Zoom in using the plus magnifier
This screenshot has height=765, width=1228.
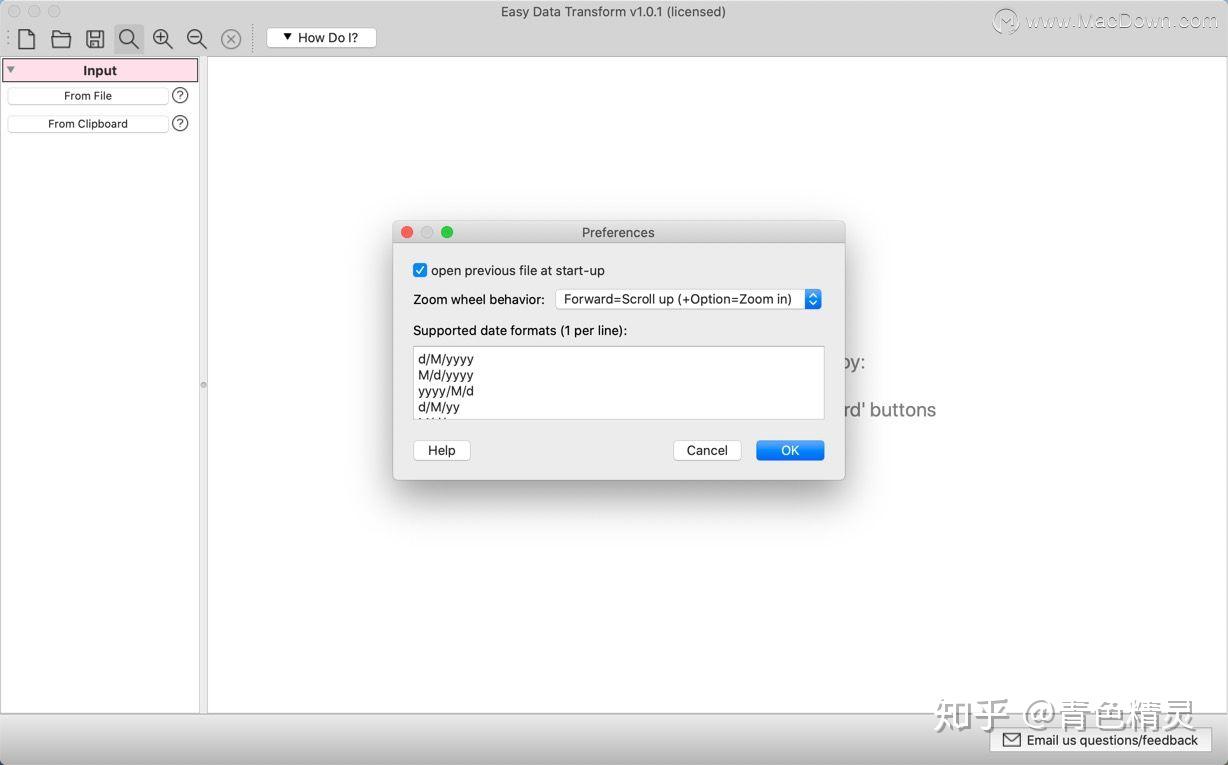pos(162,39)
